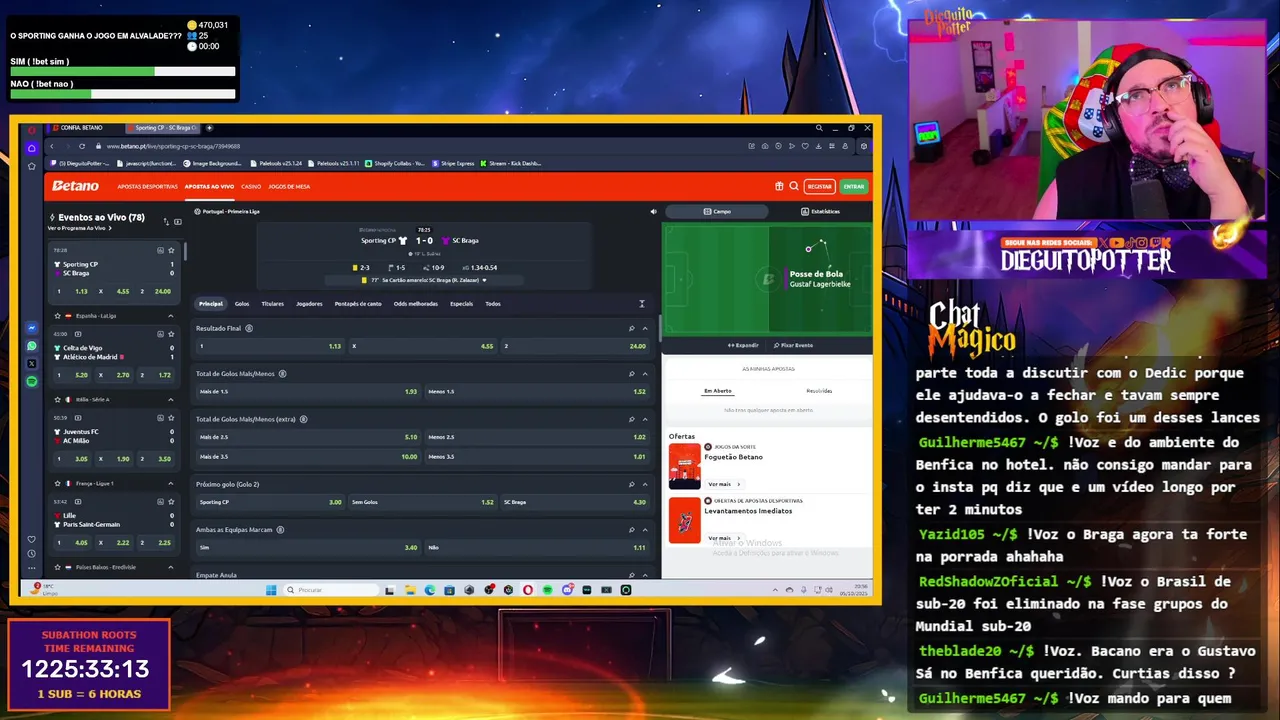Viewport: 1280px width, 720px height.
Task: Open the Opera sidebar bookmarks star icon
Action: pyautogui.click(x=32, y=166)
